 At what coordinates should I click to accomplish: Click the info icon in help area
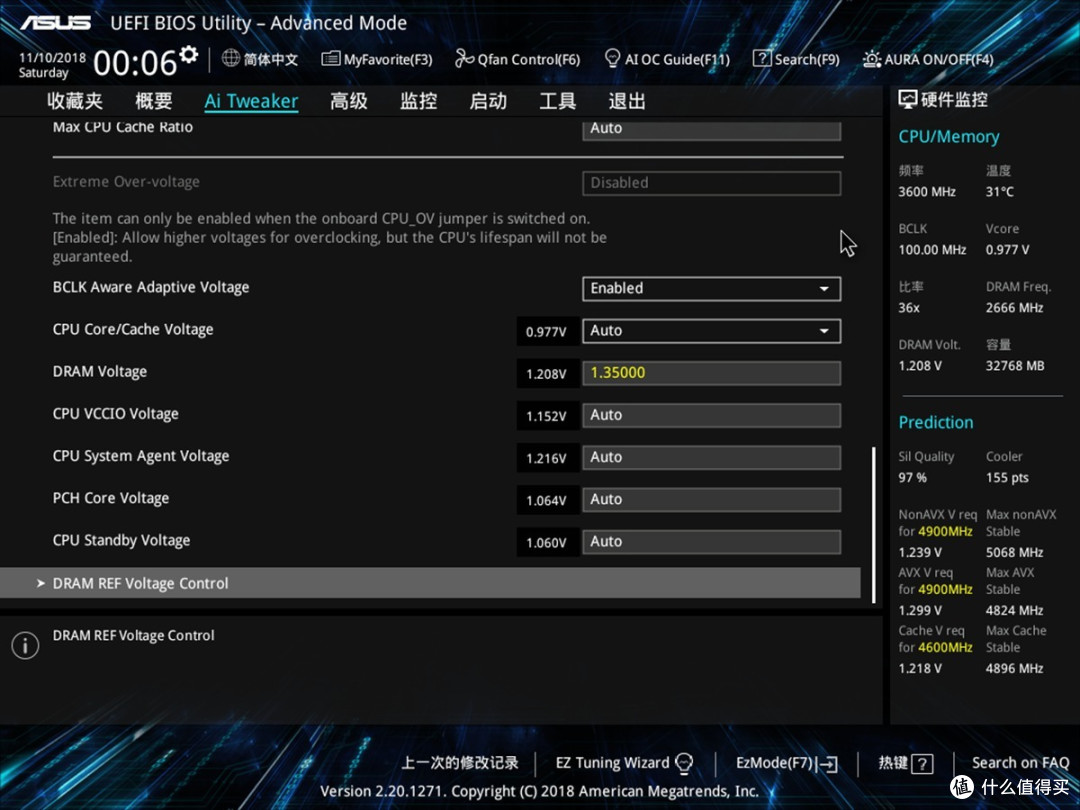coord(25,645)
